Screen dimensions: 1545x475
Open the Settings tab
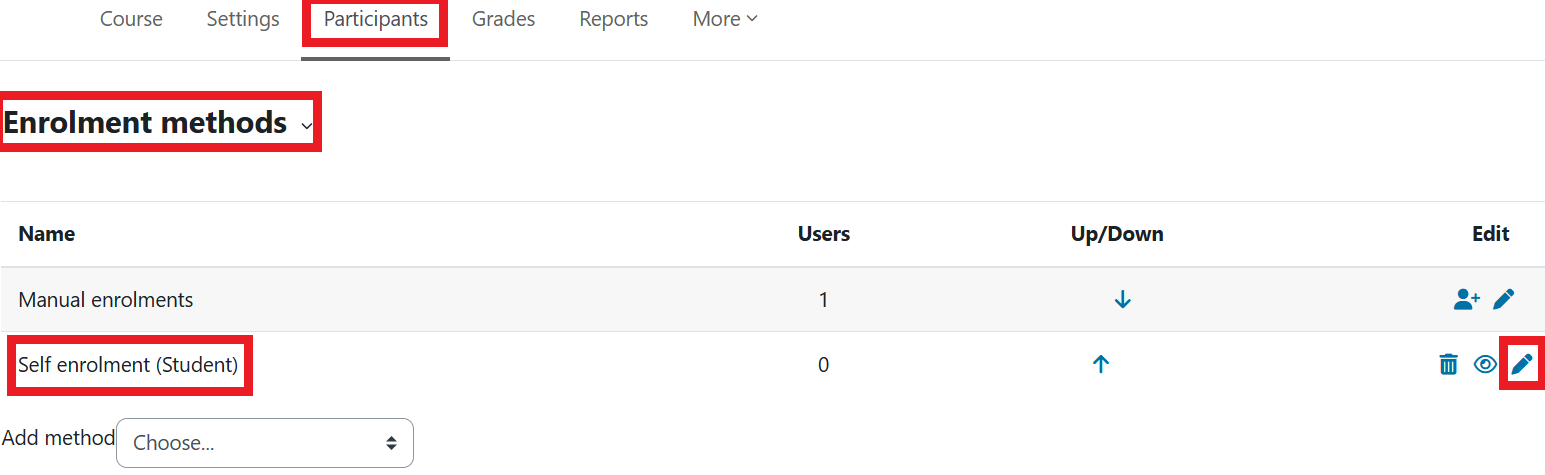[x=243, y=19]
